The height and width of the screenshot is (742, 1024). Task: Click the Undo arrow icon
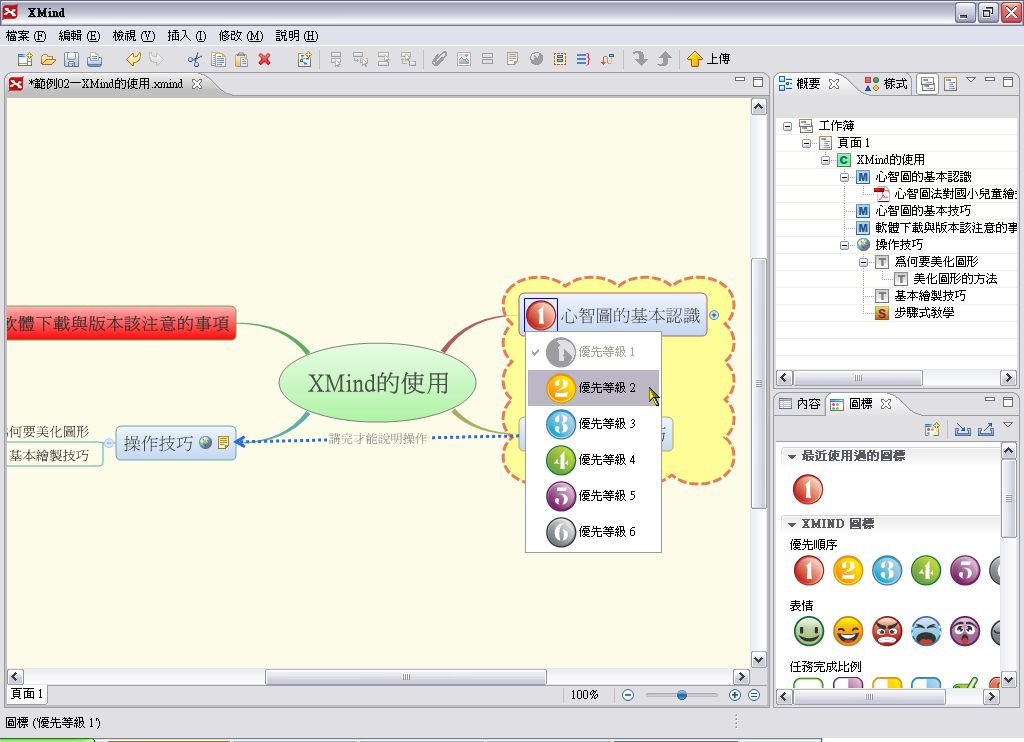click(x=133, y=59)
